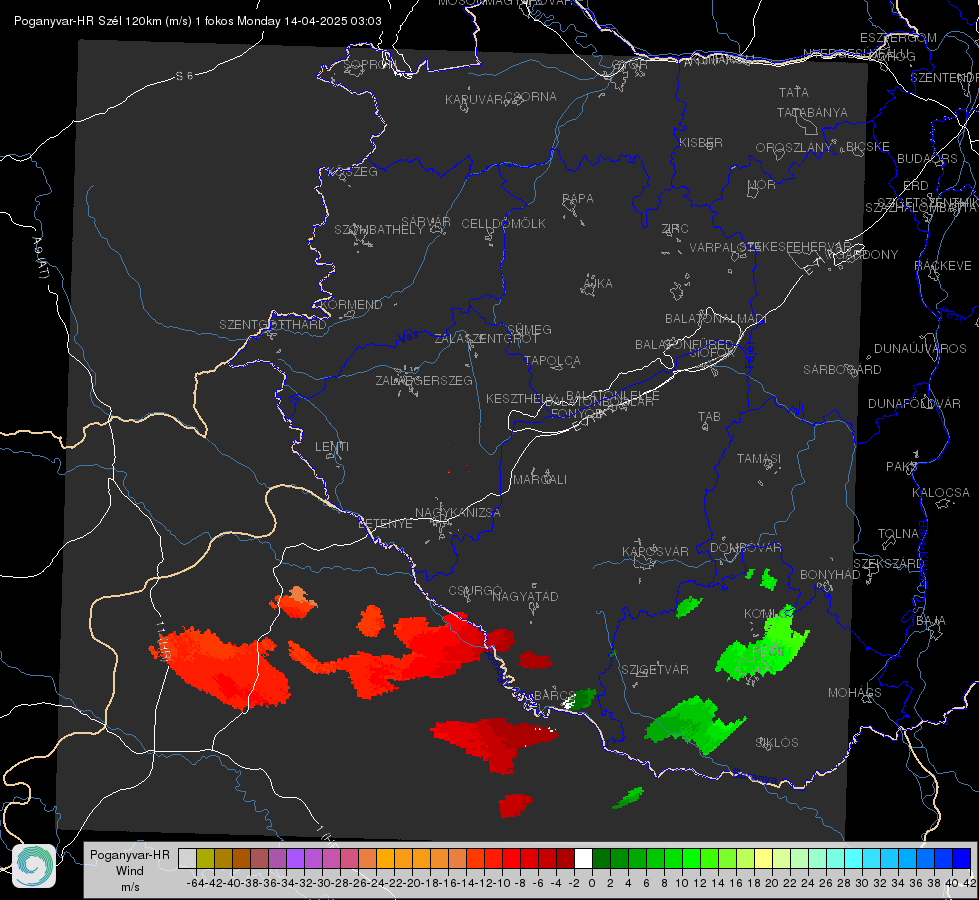
Task: Select the white swatch in the wind legend
Action: (583, 858)
